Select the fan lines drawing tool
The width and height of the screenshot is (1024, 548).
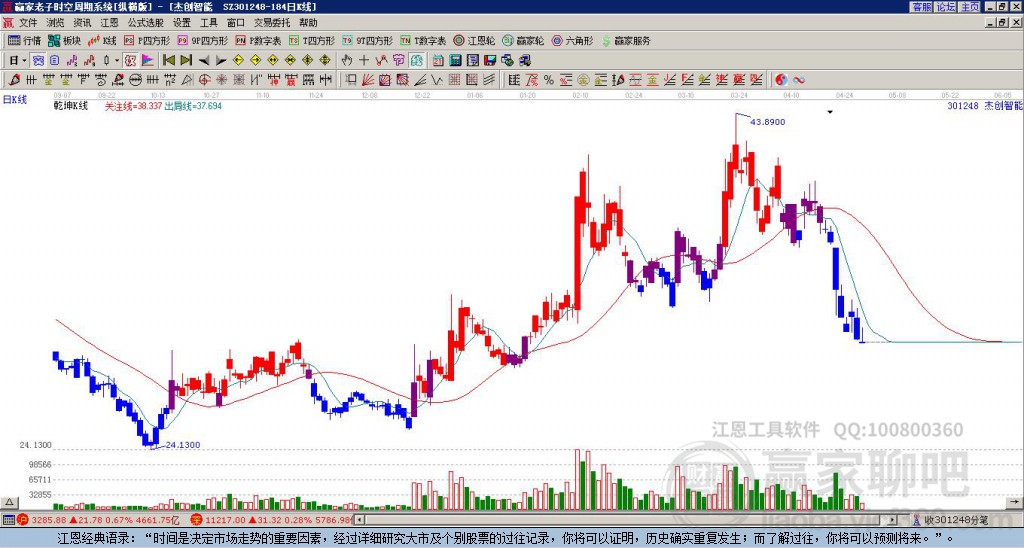point(367,80)
